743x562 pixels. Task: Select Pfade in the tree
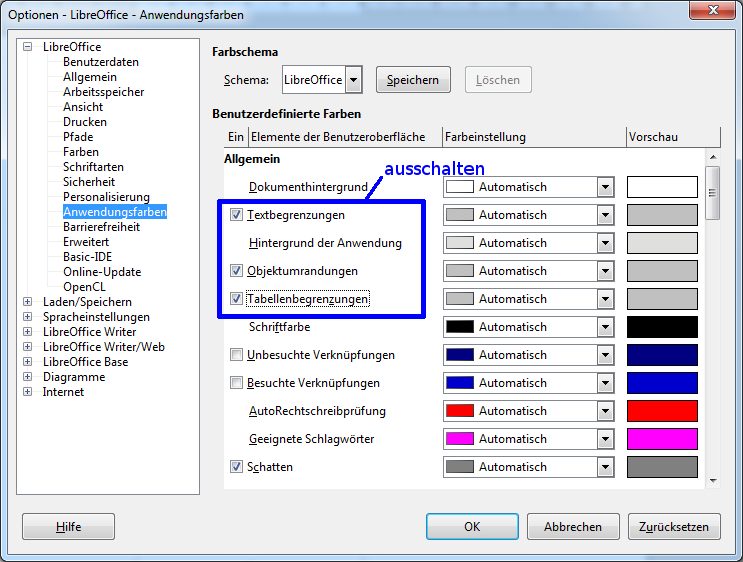(78, 136)
